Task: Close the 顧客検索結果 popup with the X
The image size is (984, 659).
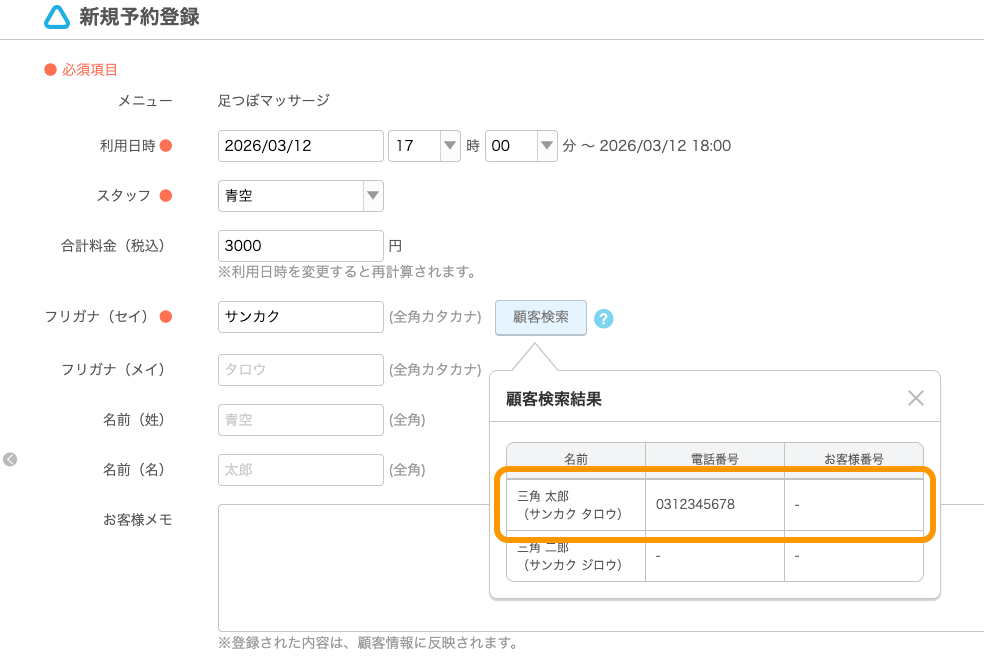Action: [916, 398]
